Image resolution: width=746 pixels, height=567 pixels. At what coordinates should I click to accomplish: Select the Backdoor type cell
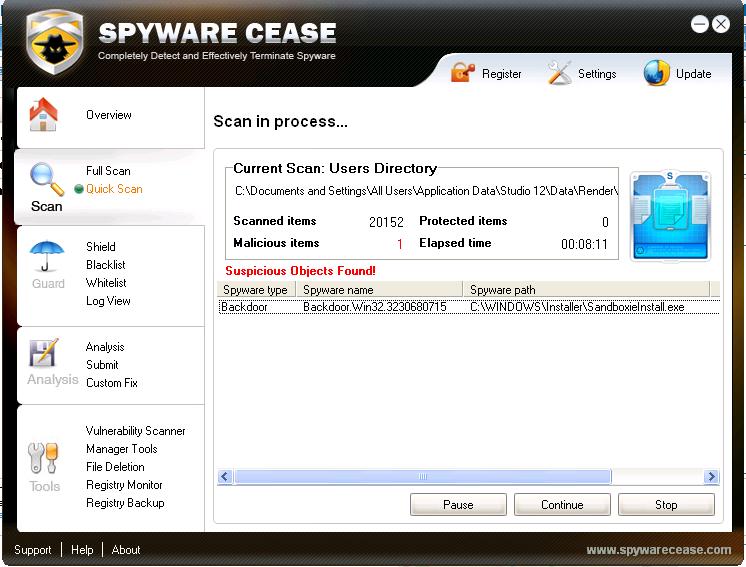point(244,307)
